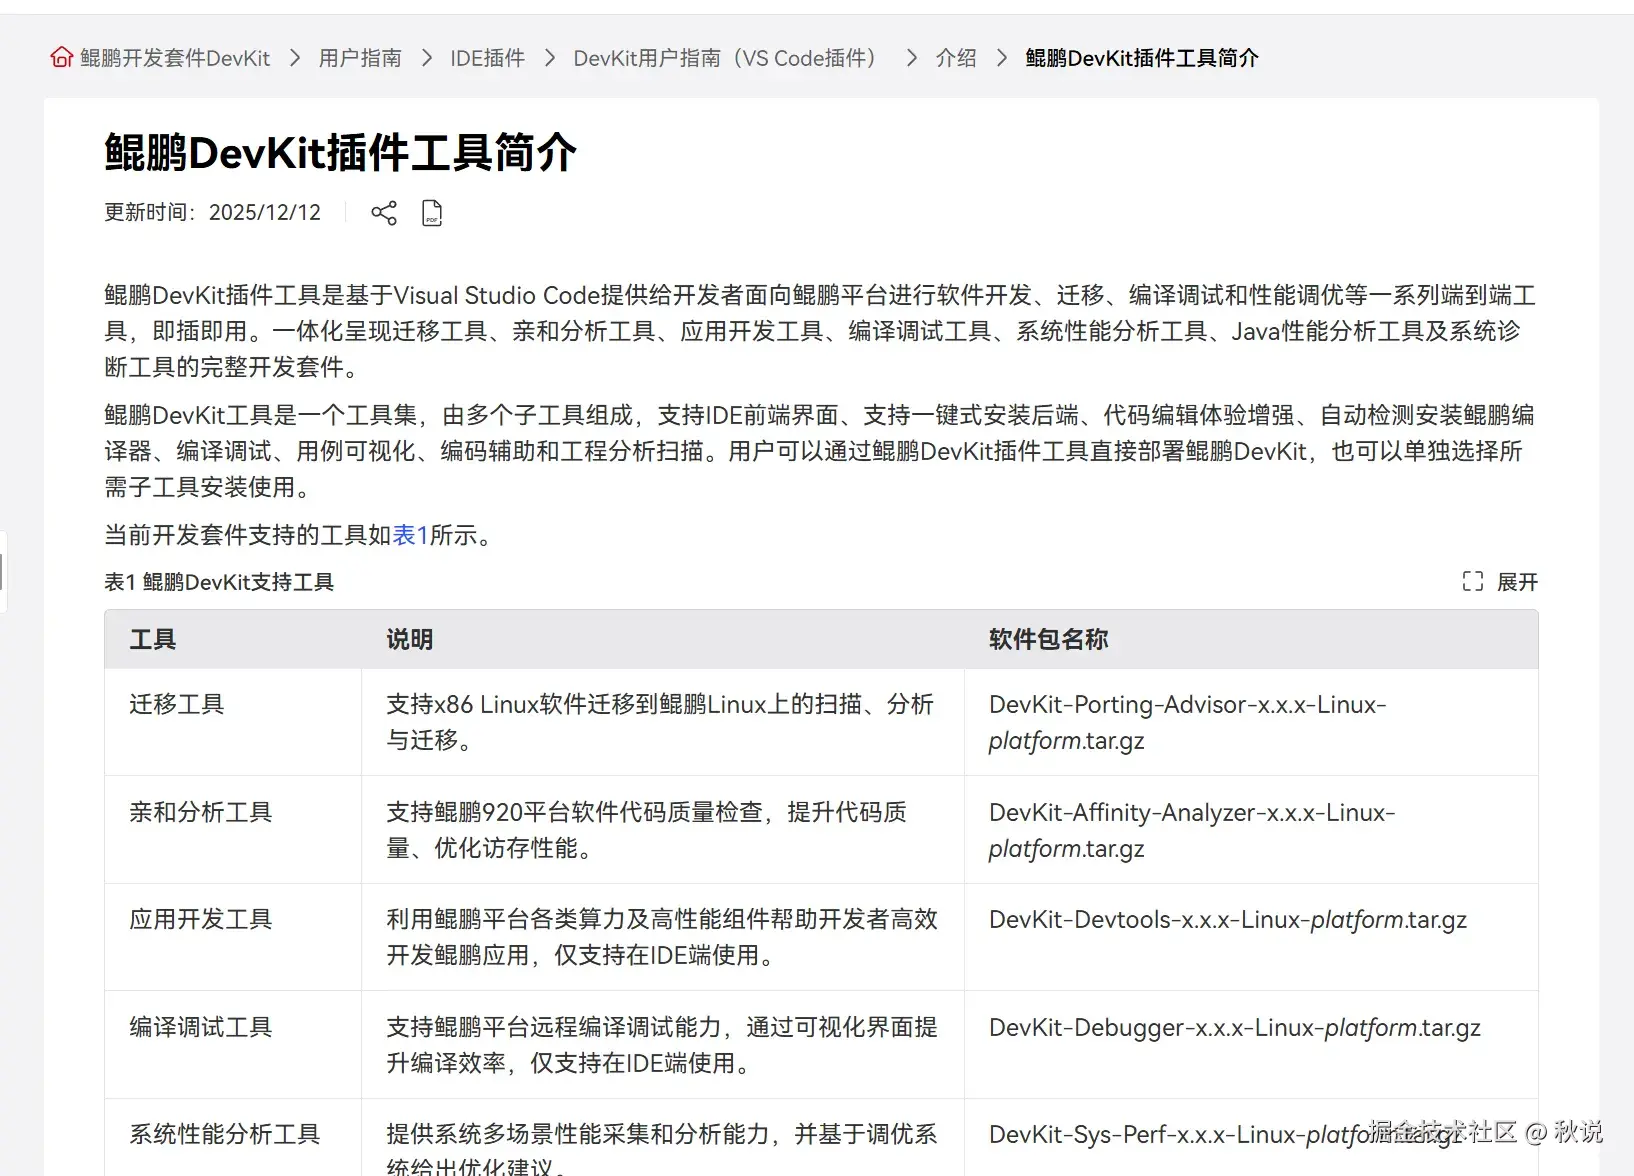Click the DevKit-Affinity-Analyzer package name
Viewport: 1634px width, 1176px height.
(x=1192, y=830)
